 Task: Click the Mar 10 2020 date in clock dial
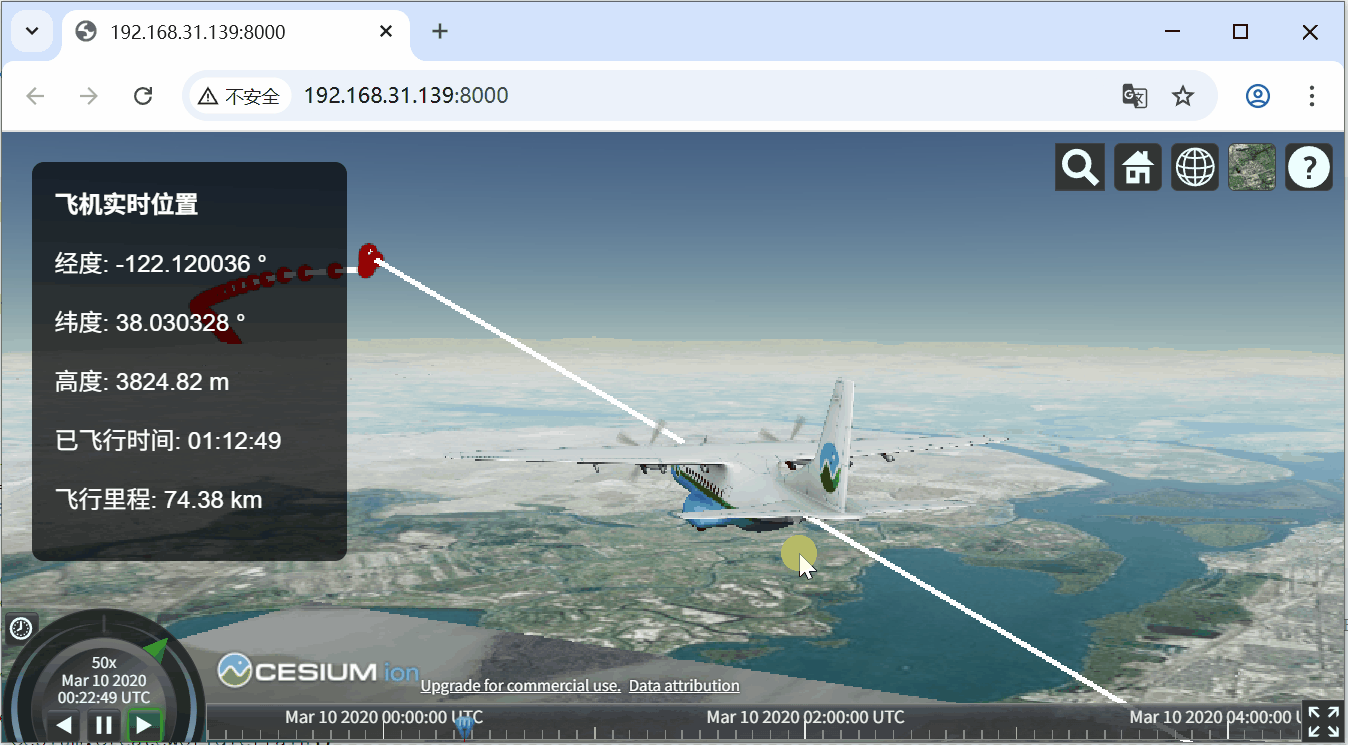tap(104, 680)
